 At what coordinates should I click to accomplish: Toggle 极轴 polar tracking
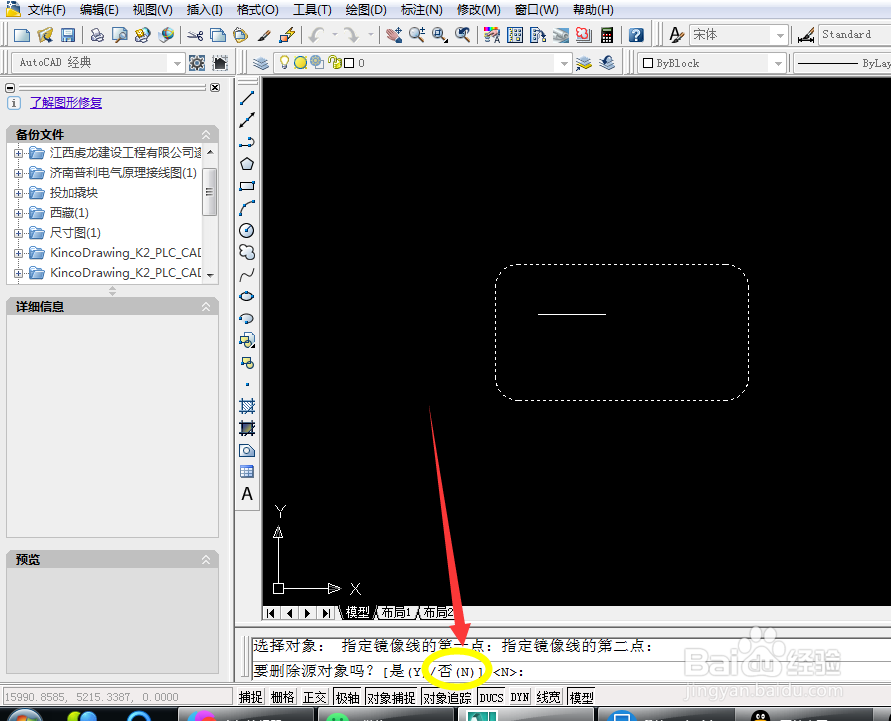347,697
